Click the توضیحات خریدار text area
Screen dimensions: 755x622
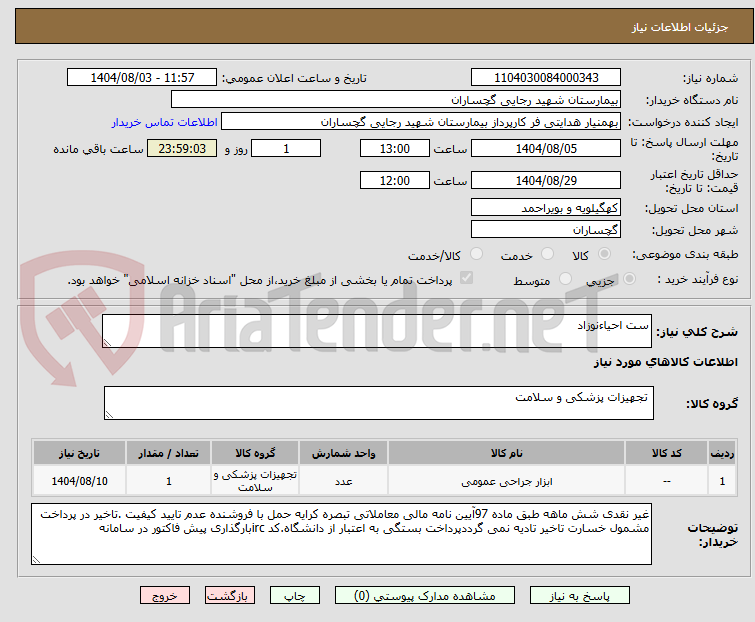(x=341, y=534)
